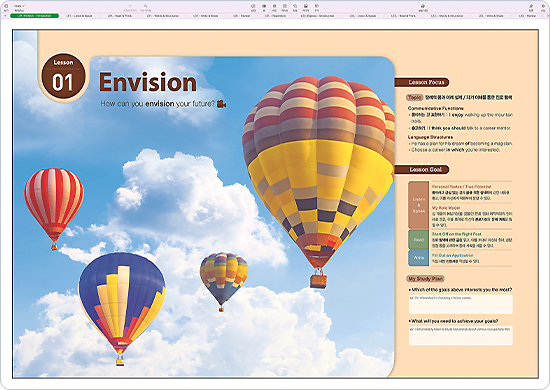
Task: Select the red striped balloon image
Action: [54, 209]
